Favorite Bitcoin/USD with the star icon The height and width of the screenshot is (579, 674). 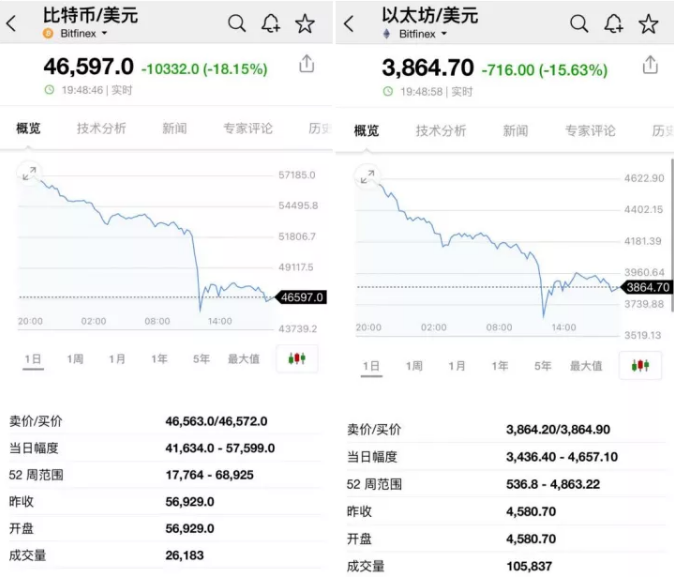305,23
